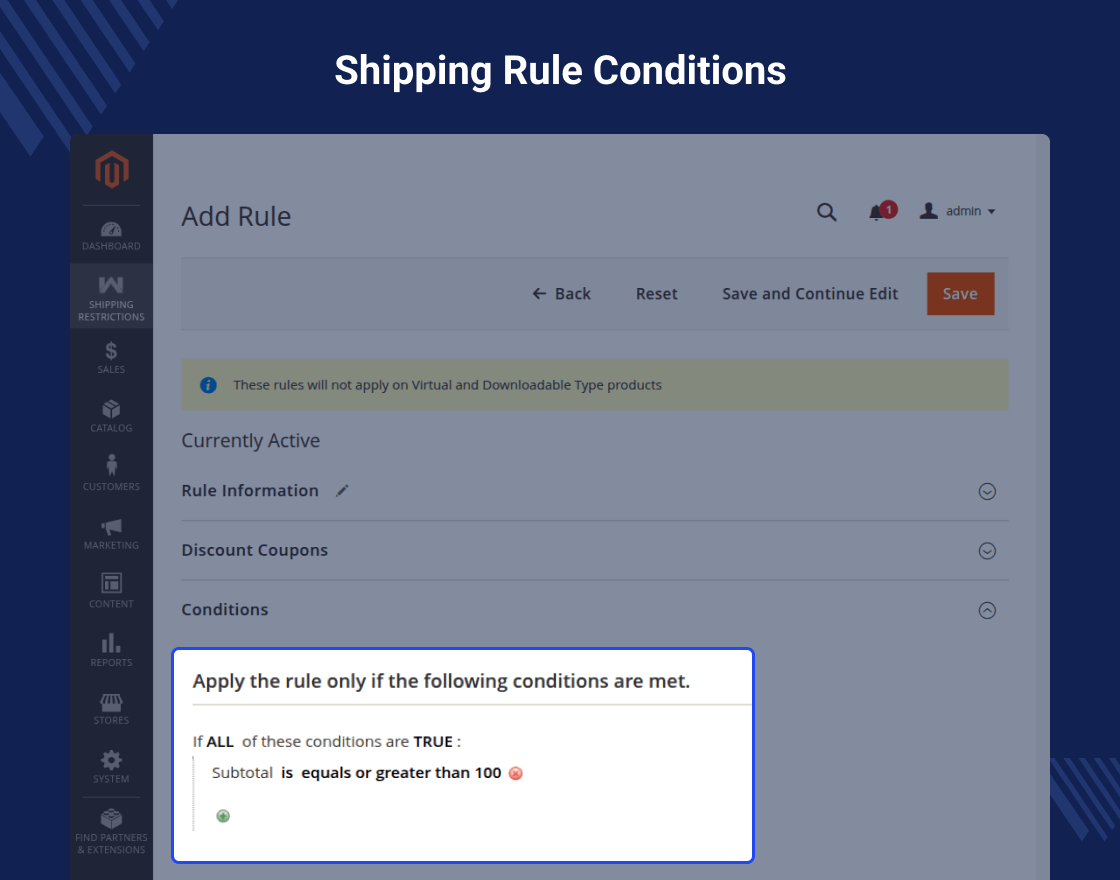Click Save and Continue Edit
This screenshot has width=1120, height=880.
[x=810, y=294]
